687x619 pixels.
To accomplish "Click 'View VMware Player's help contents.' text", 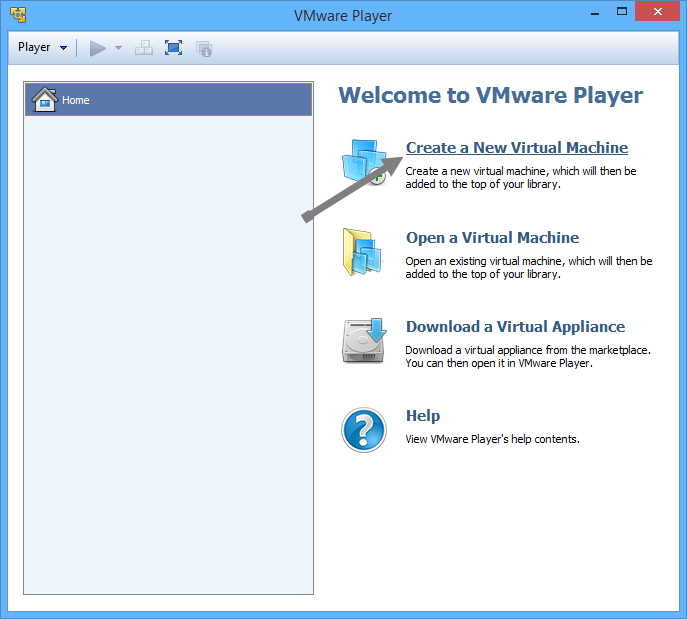I will (492, 439).
